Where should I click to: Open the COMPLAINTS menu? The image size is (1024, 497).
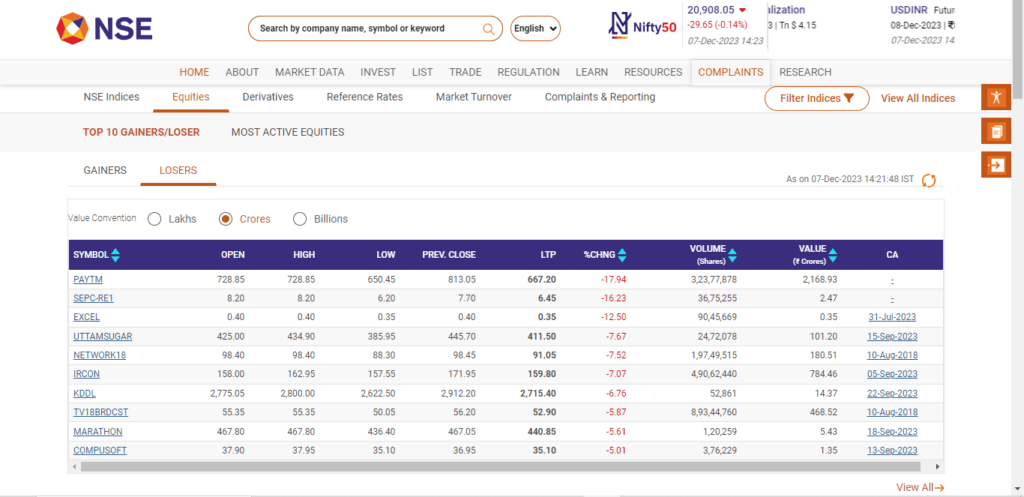tap(731, 72)
